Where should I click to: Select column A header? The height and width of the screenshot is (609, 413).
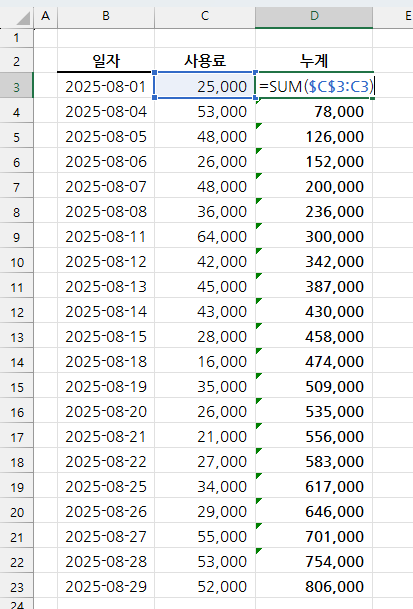[45, 17]
